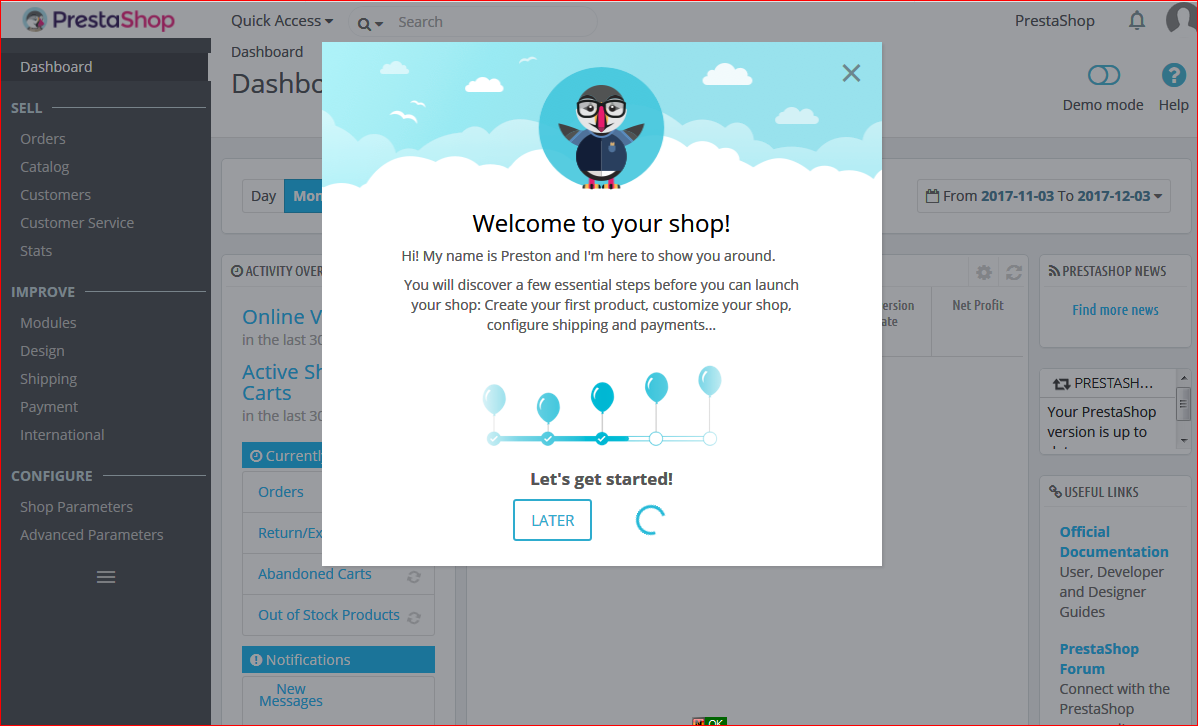Click the calendar icon in date range
The width and height of the screenshot is (1198, 726).
coord(932,196)
